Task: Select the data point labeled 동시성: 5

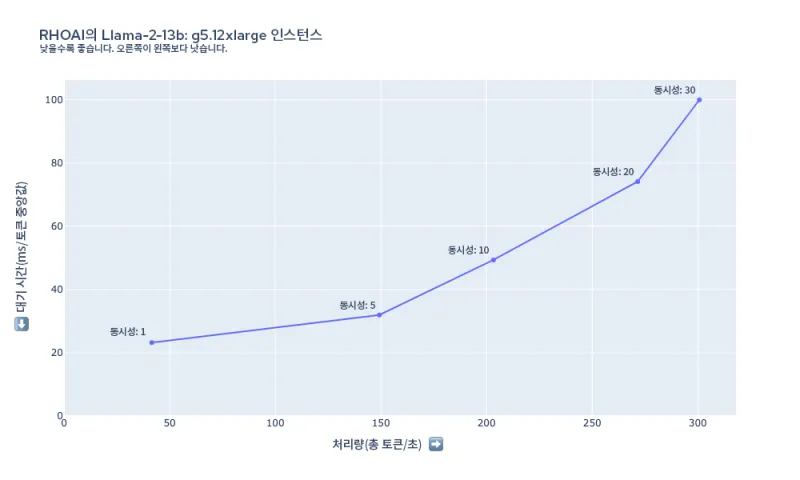Action: click(x=379, y=315)
